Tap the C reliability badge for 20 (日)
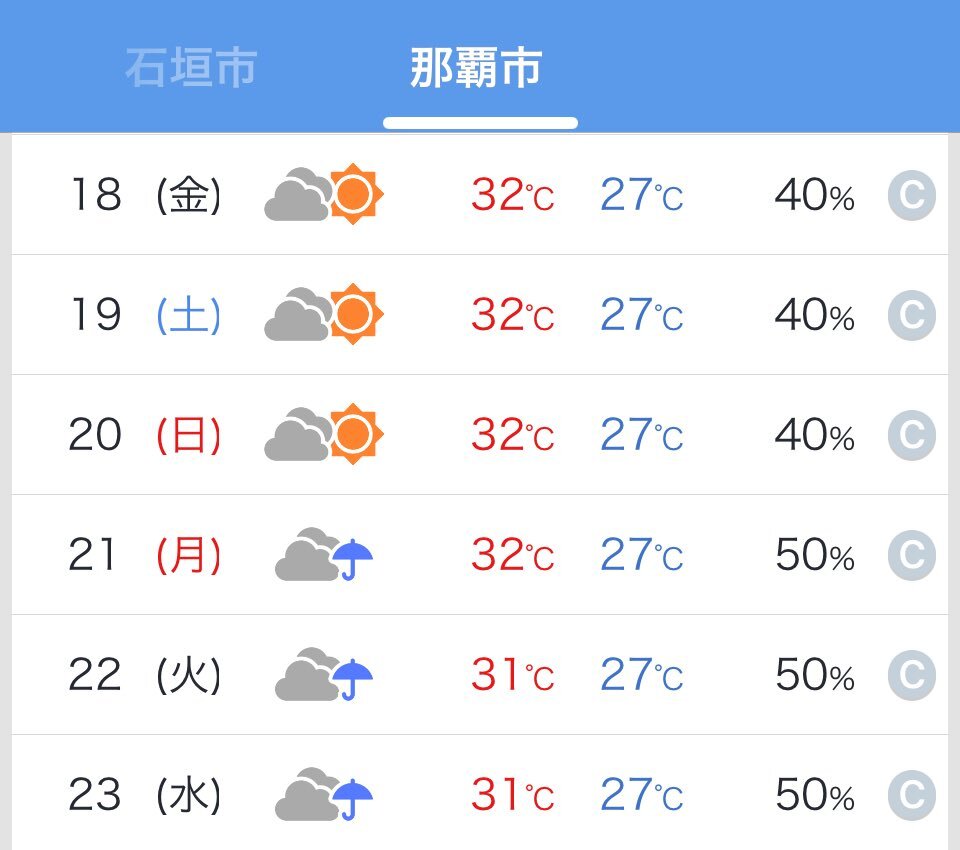Image resolution: width=960 pixels, height=850 pixels. point(912,435)
